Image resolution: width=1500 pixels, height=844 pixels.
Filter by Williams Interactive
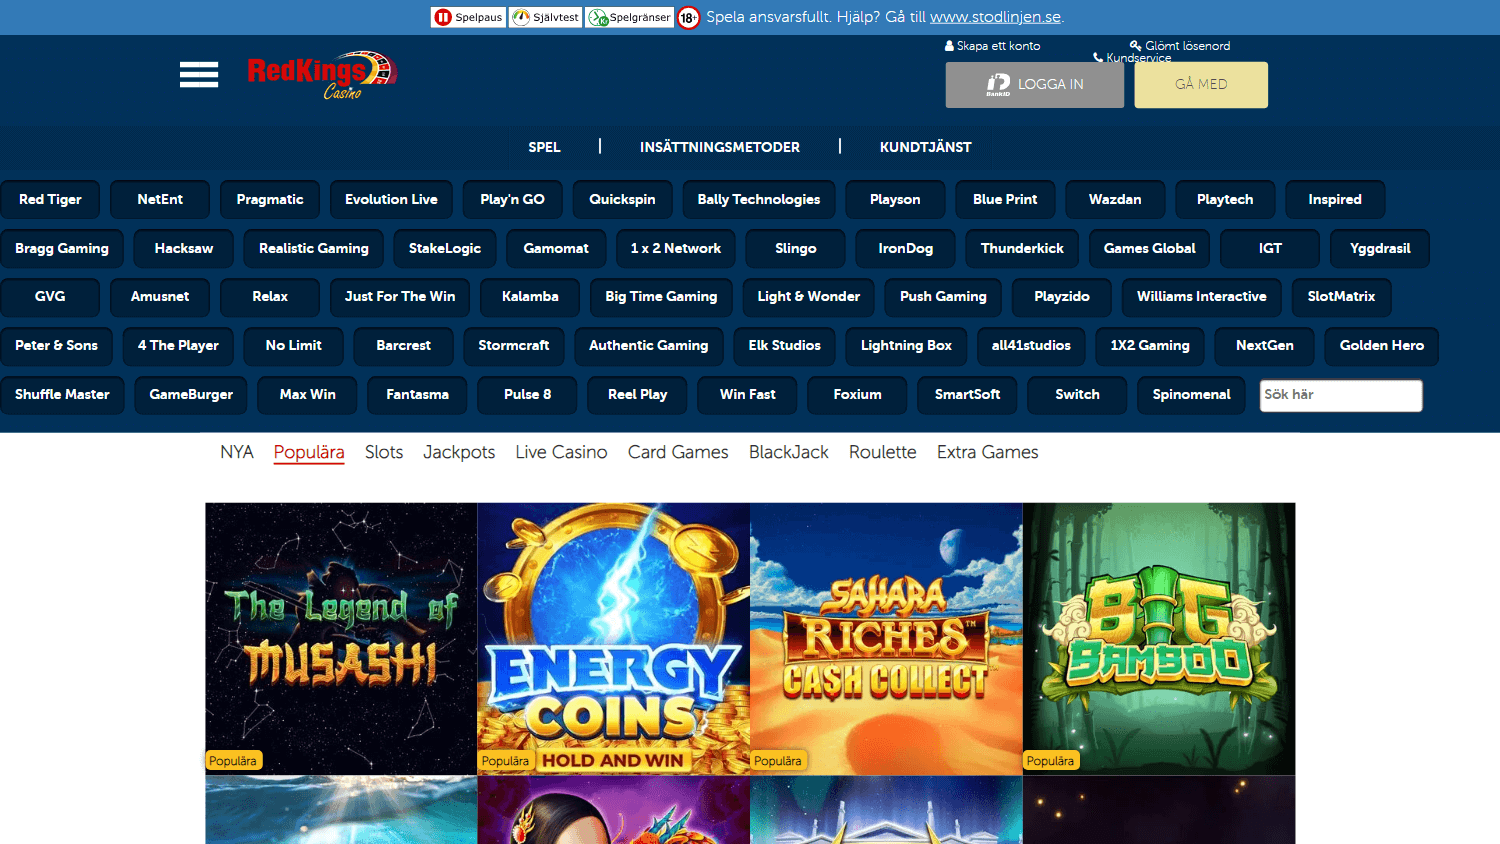click(x=1201, y=296)
